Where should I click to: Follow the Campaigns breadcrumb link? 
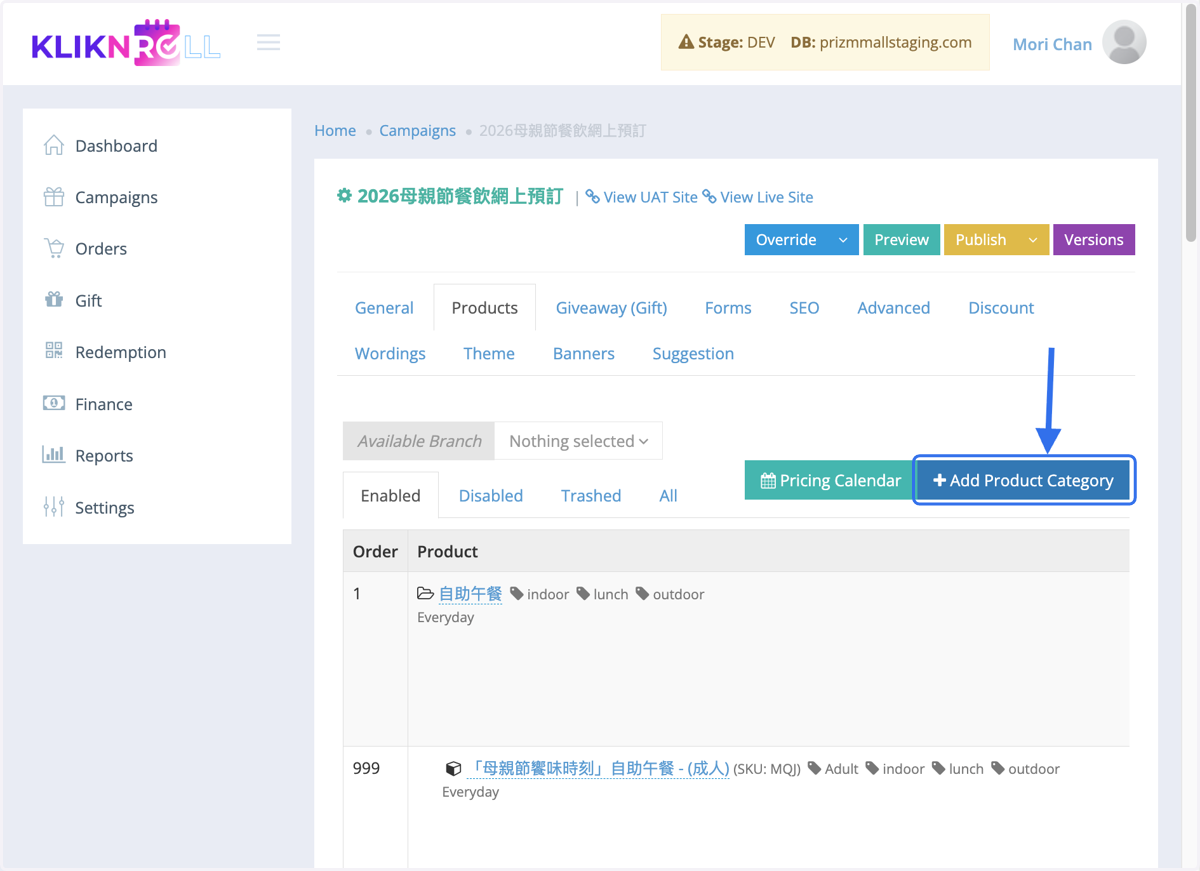click(417, 130)
